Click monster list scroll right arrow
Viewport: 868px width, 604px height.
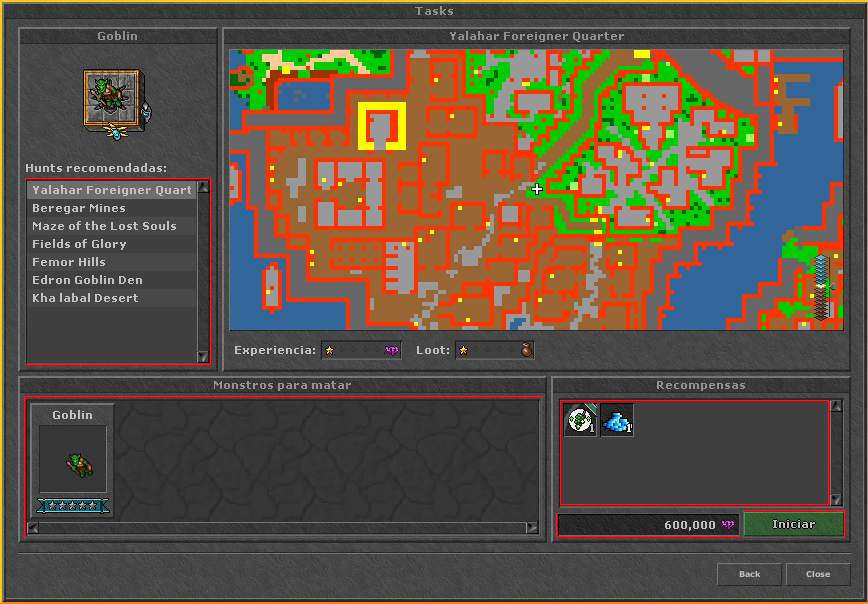[x=531, y=528]
